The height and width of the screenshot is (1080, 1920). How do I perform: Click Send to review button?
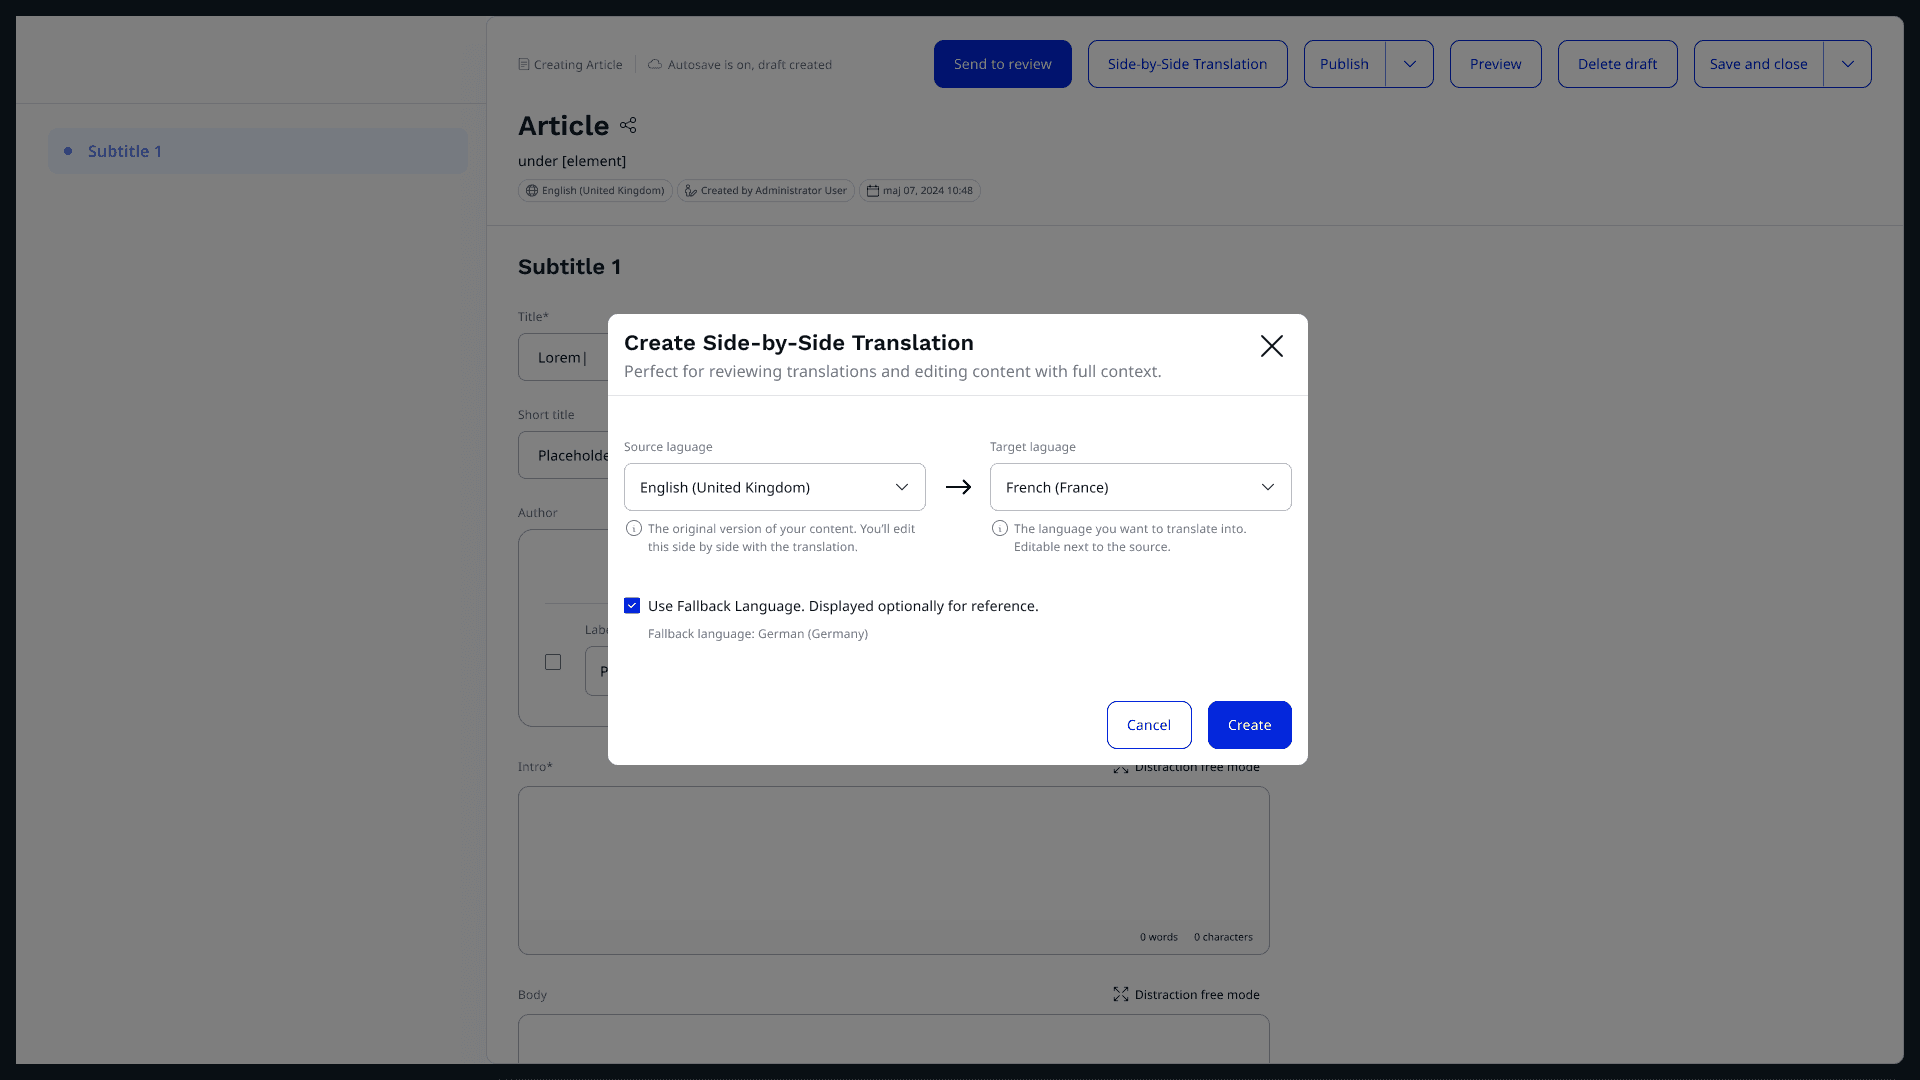tap(1002, 64)
